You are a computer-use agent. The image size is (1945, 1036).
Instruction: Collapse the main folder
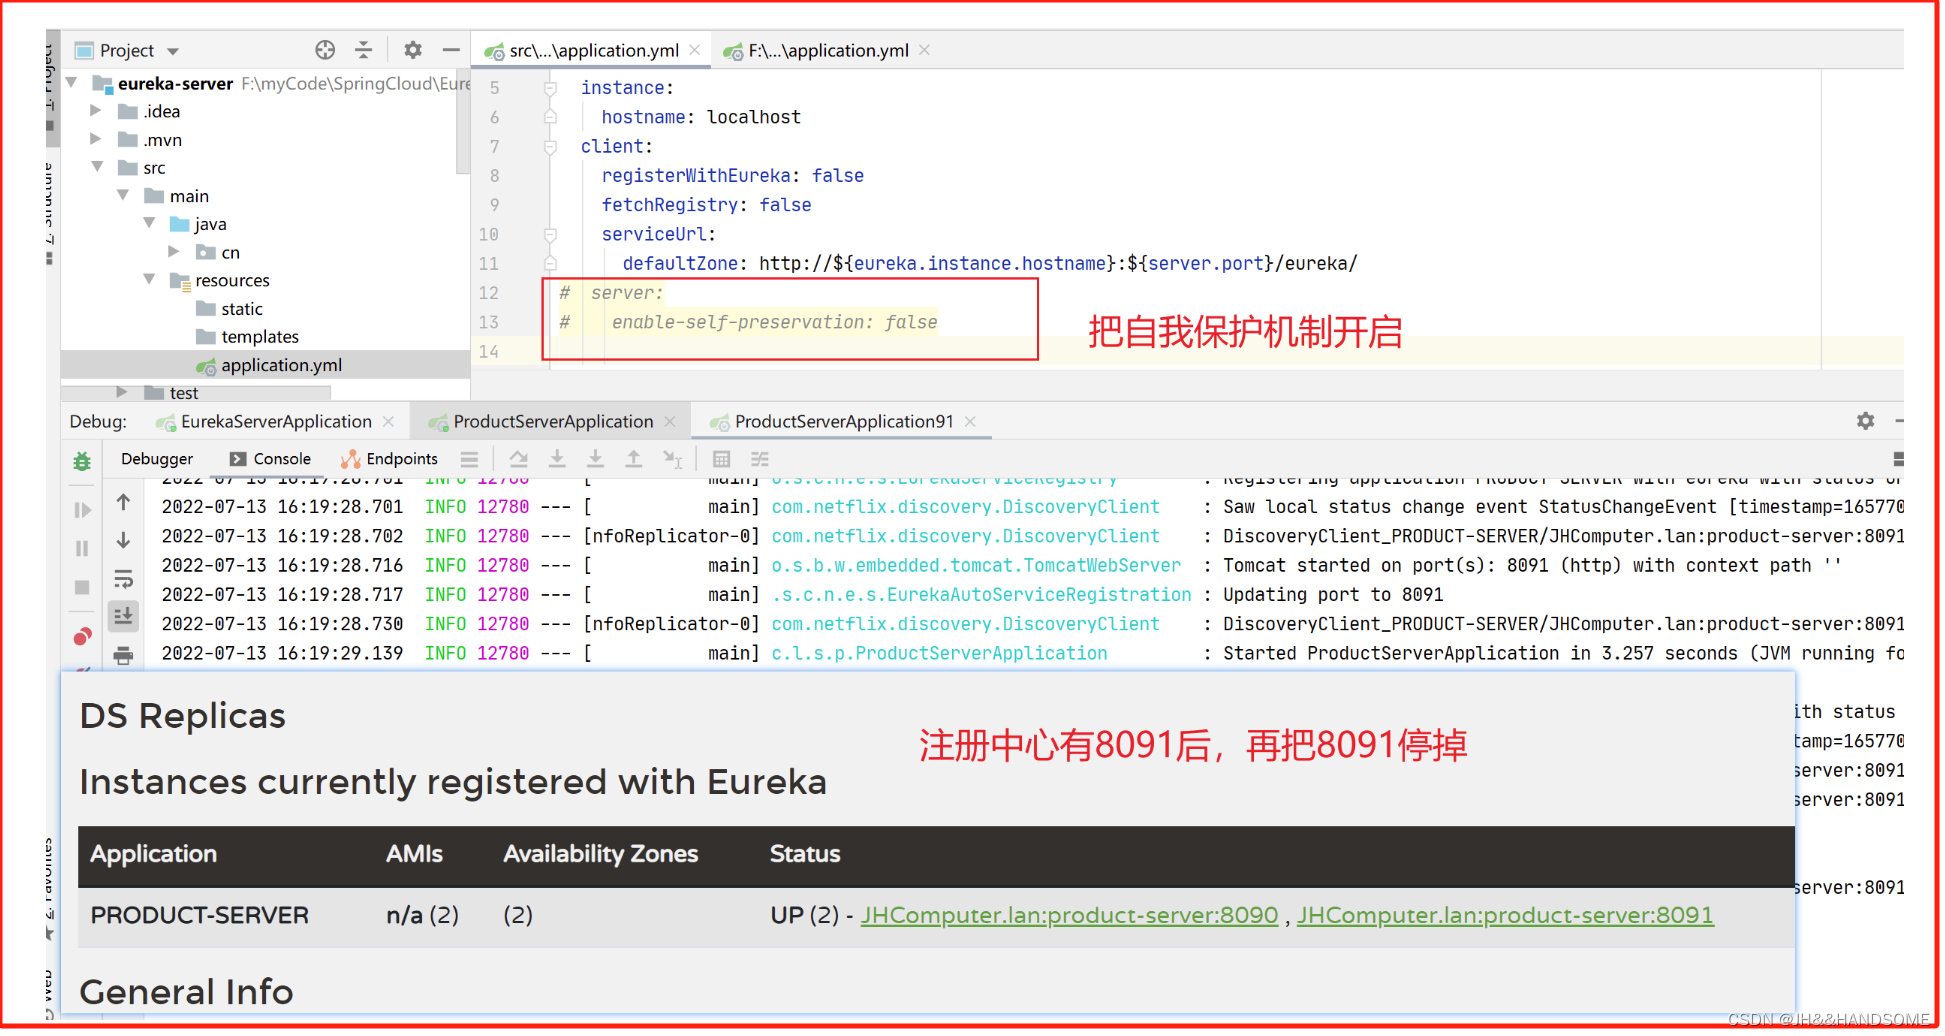123,195
